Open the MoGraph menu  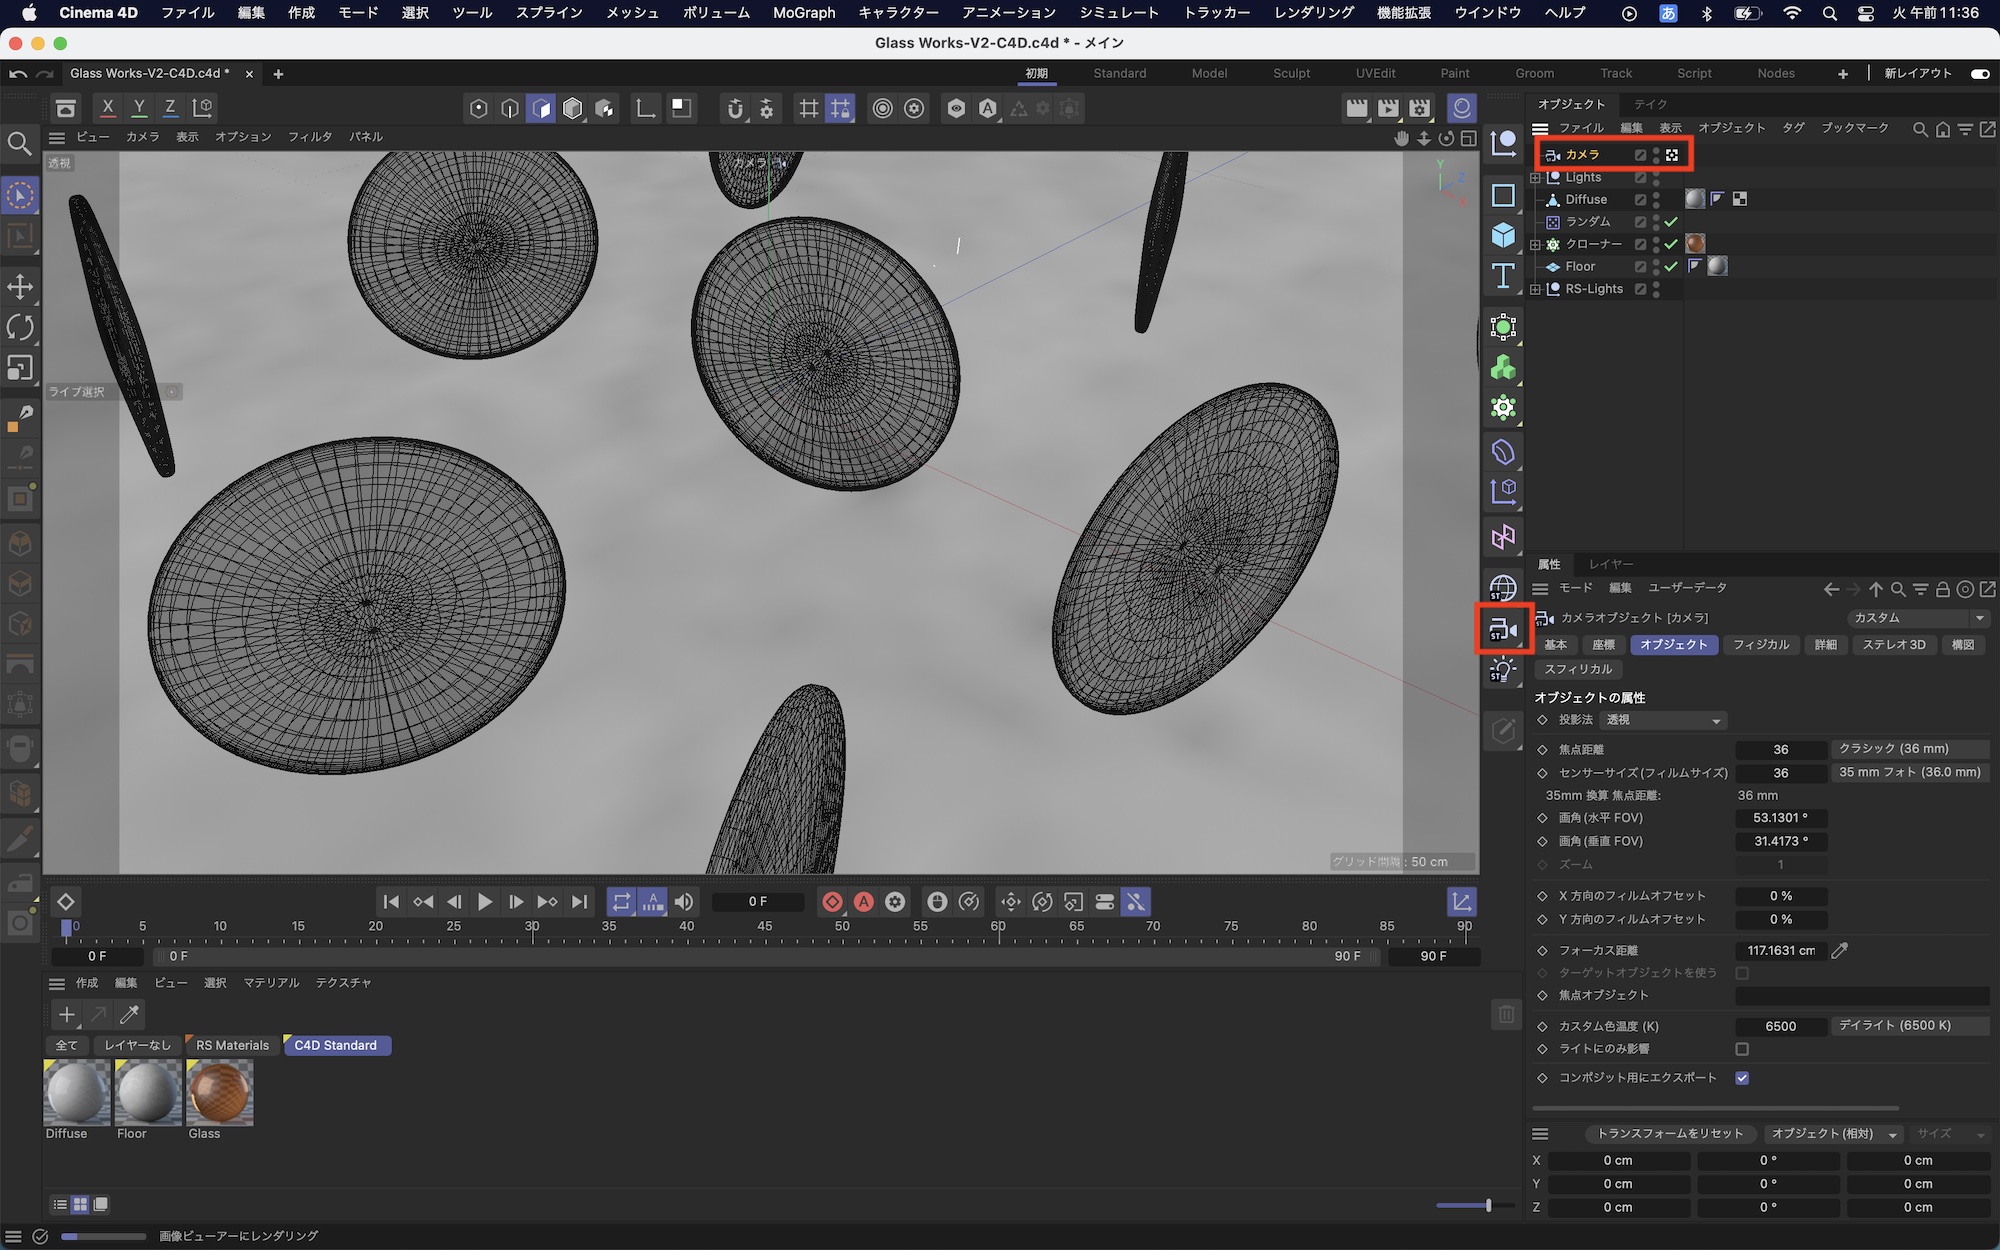(803, 13)
